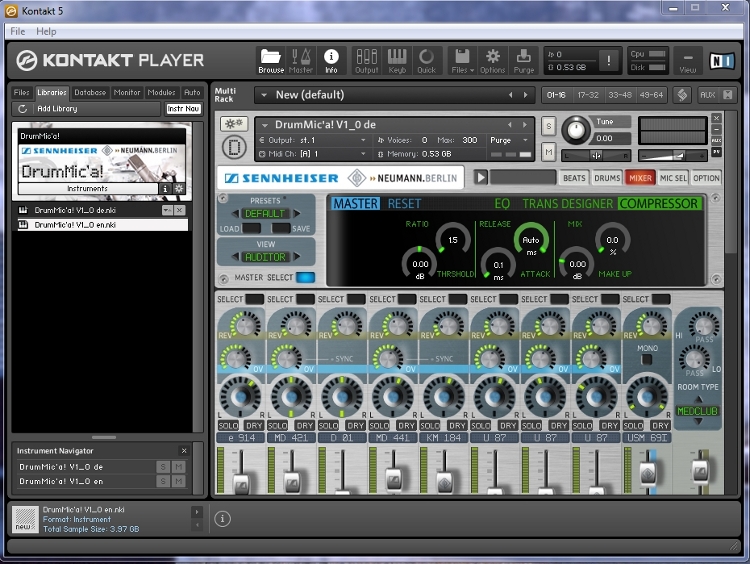The width and height of the screenshot is (750, 564).
Task: Click the DrumMic'a instrument icon
Action: click(x=234, y=147)
